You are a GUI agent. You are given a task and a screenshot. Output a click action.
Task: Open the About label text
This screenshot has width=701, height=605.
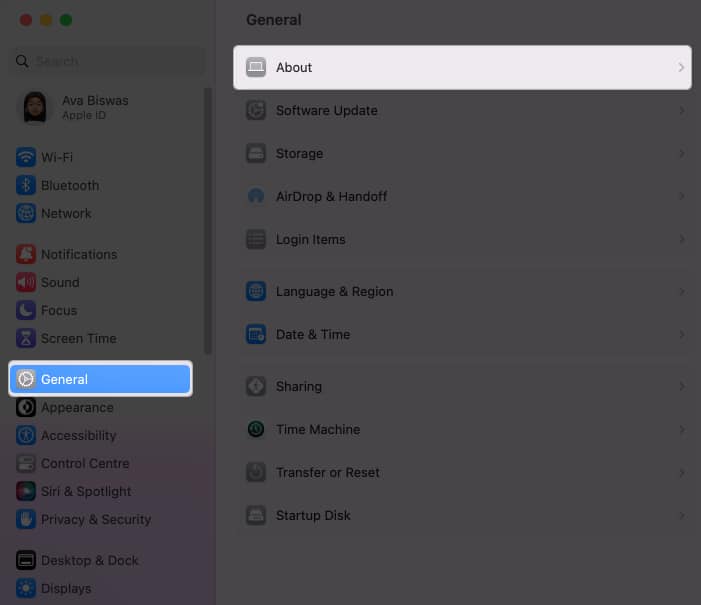click(294, 68)
